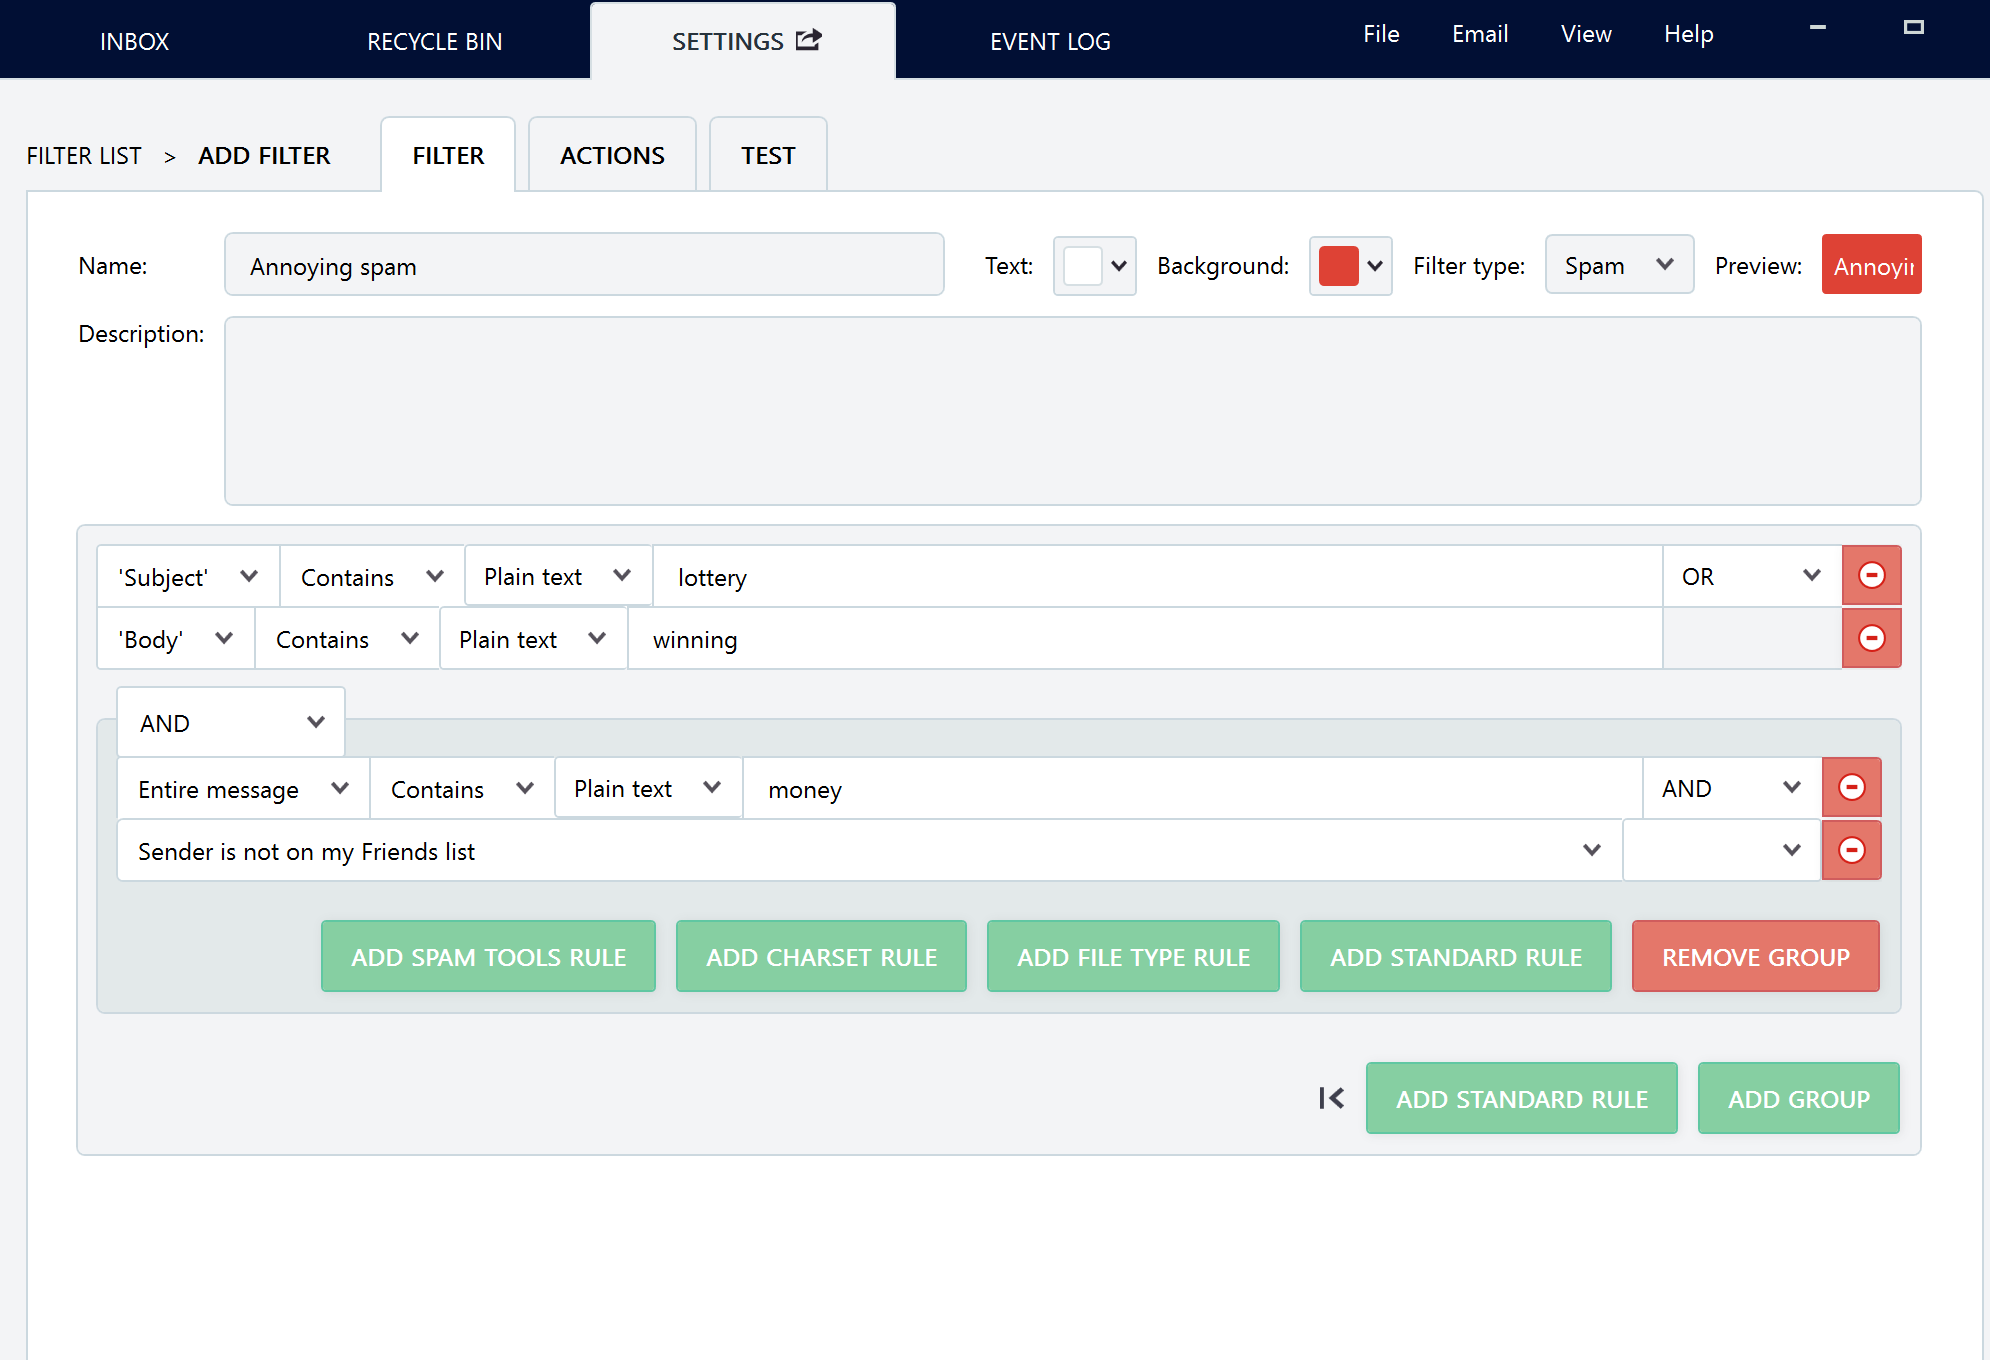Click the REMOVE GROUP button
Image resolution: width=1990 pixels, height=1360 pixels.
pos(1755,956)
